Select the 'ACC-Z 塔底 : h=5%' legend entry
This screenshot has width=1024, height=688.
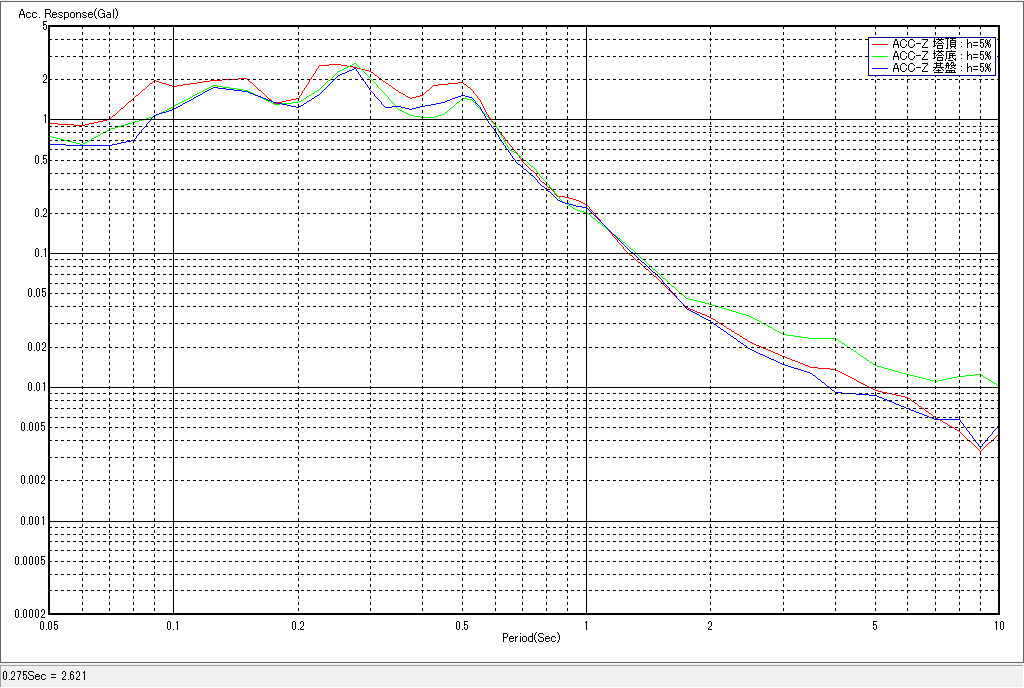click(941, 56)
